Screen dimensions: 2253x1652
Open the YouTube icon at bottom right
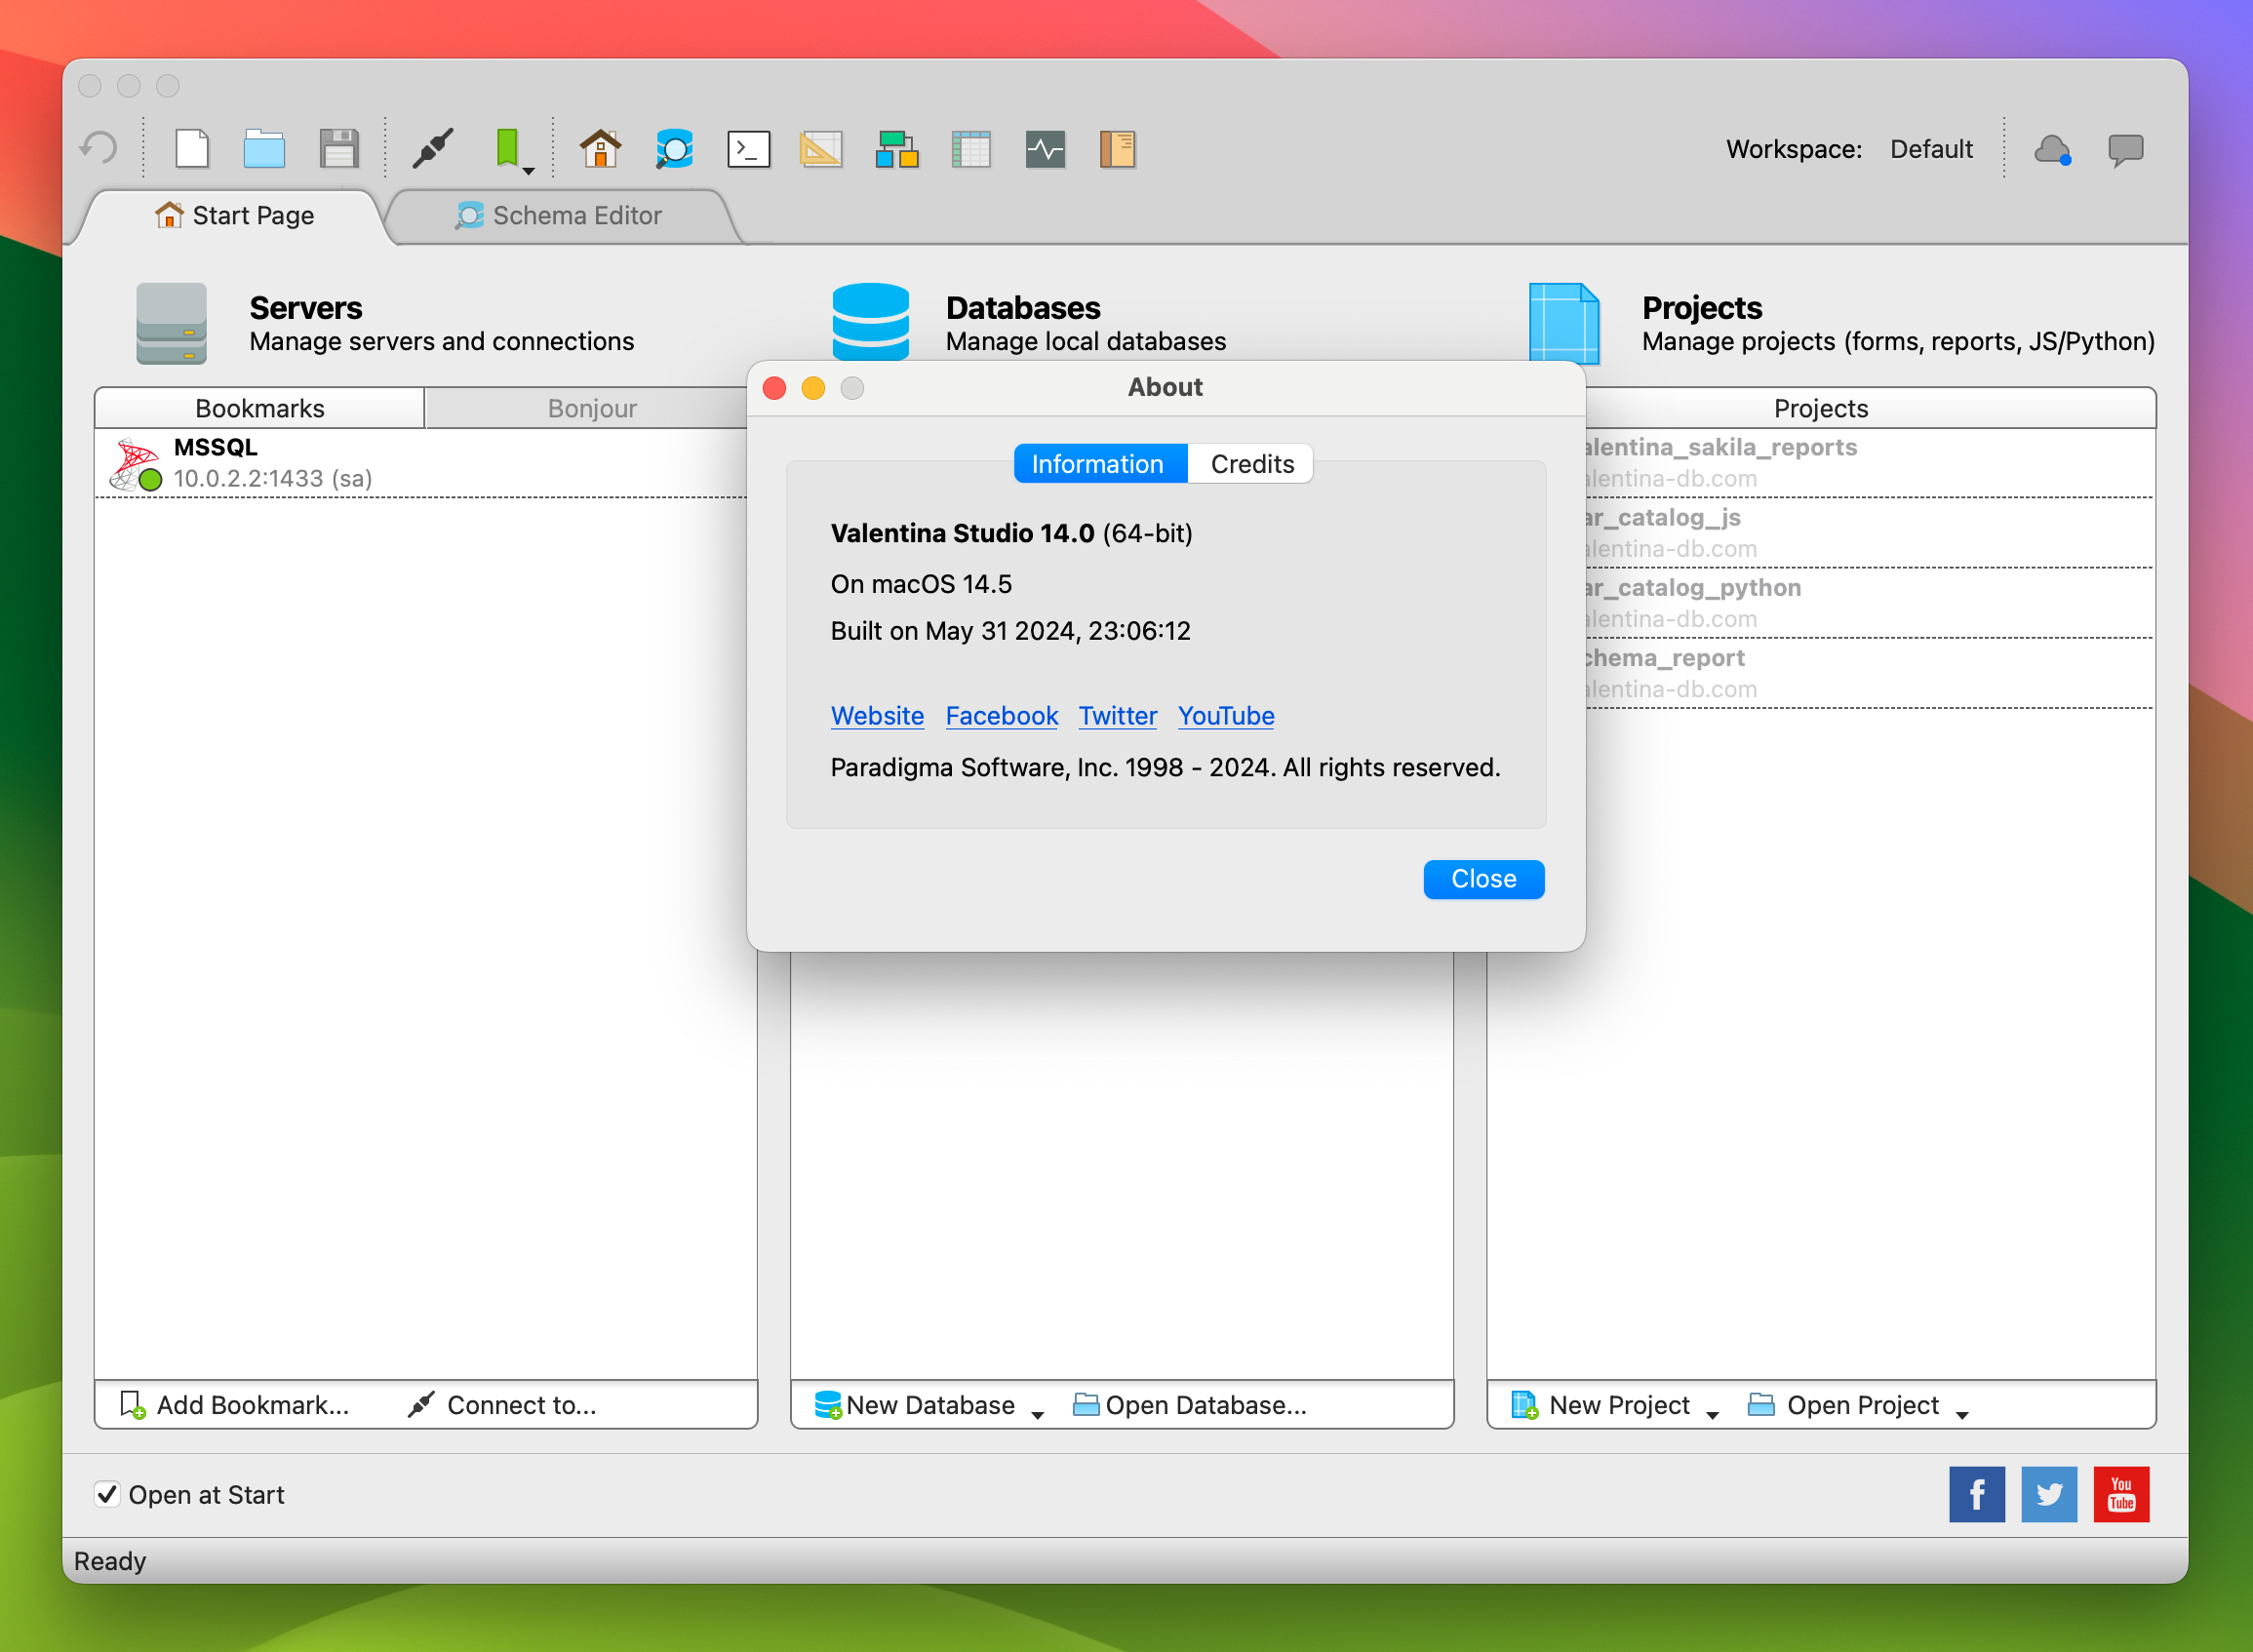[2121, 1494]
